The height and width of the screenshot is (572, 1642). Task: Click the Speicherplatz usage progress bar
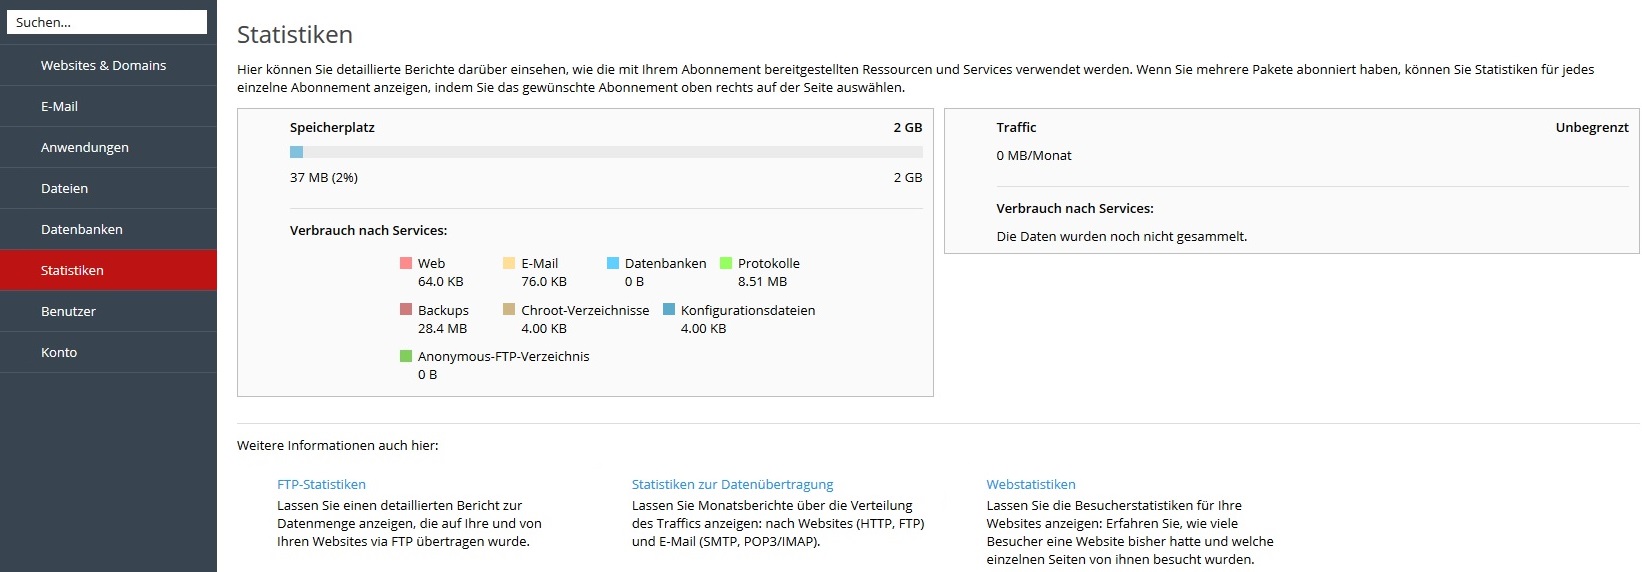[x=606, y=152]
